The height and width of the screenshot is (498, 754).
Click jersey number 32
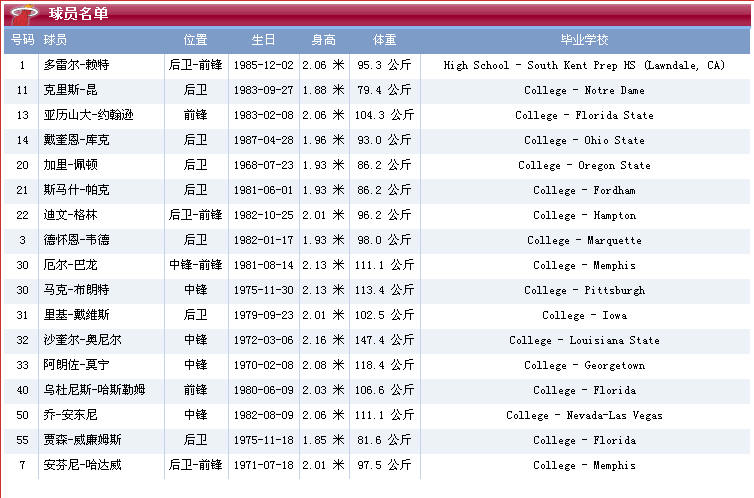pos(22,340)
